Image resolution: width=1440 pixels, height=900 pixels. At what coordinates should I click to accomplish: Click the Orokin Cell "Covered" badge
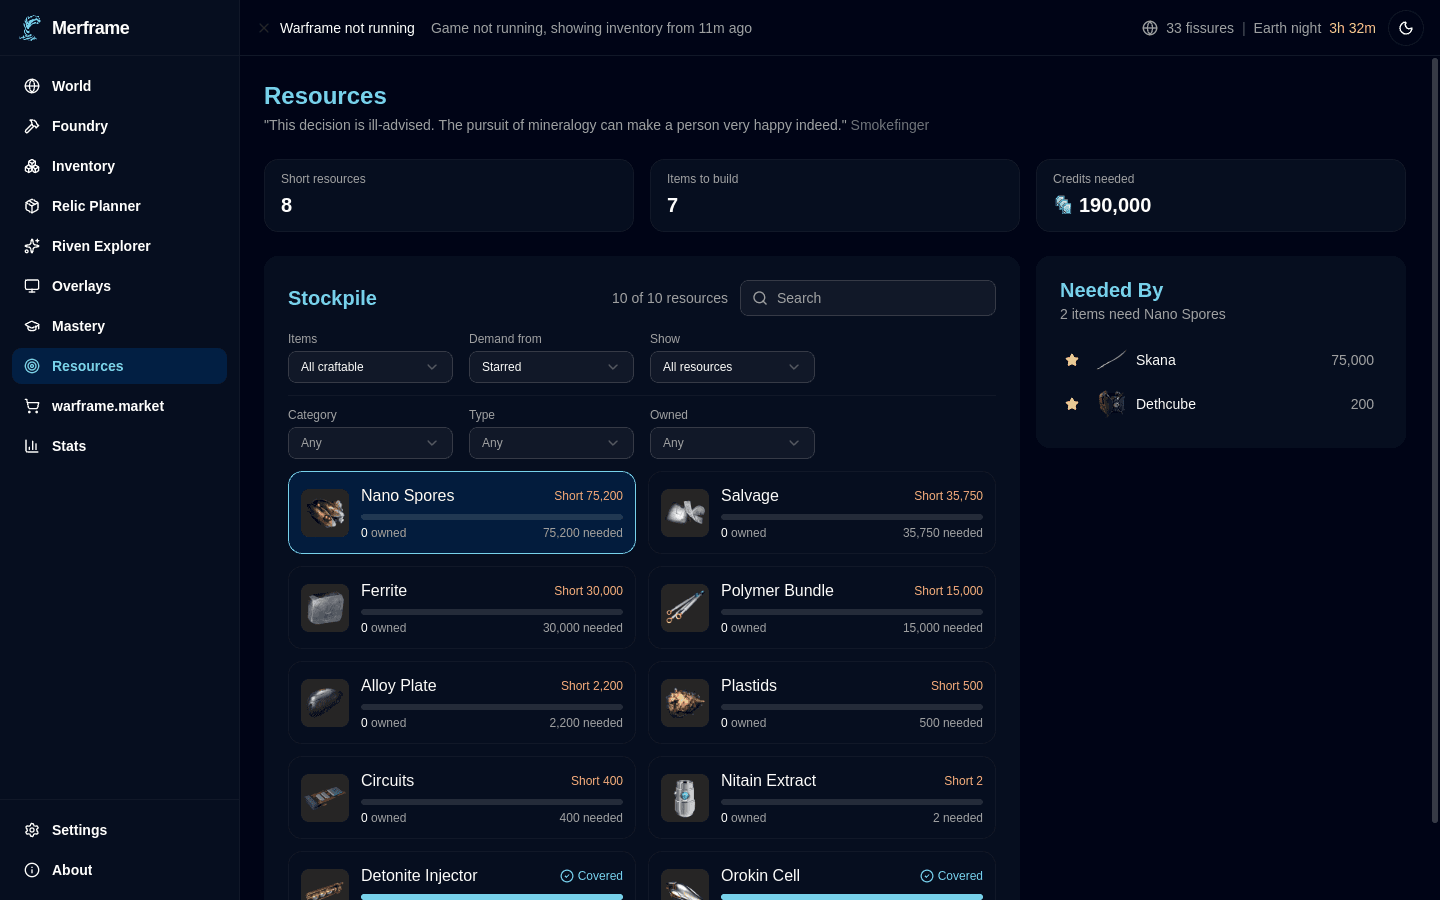951,876
